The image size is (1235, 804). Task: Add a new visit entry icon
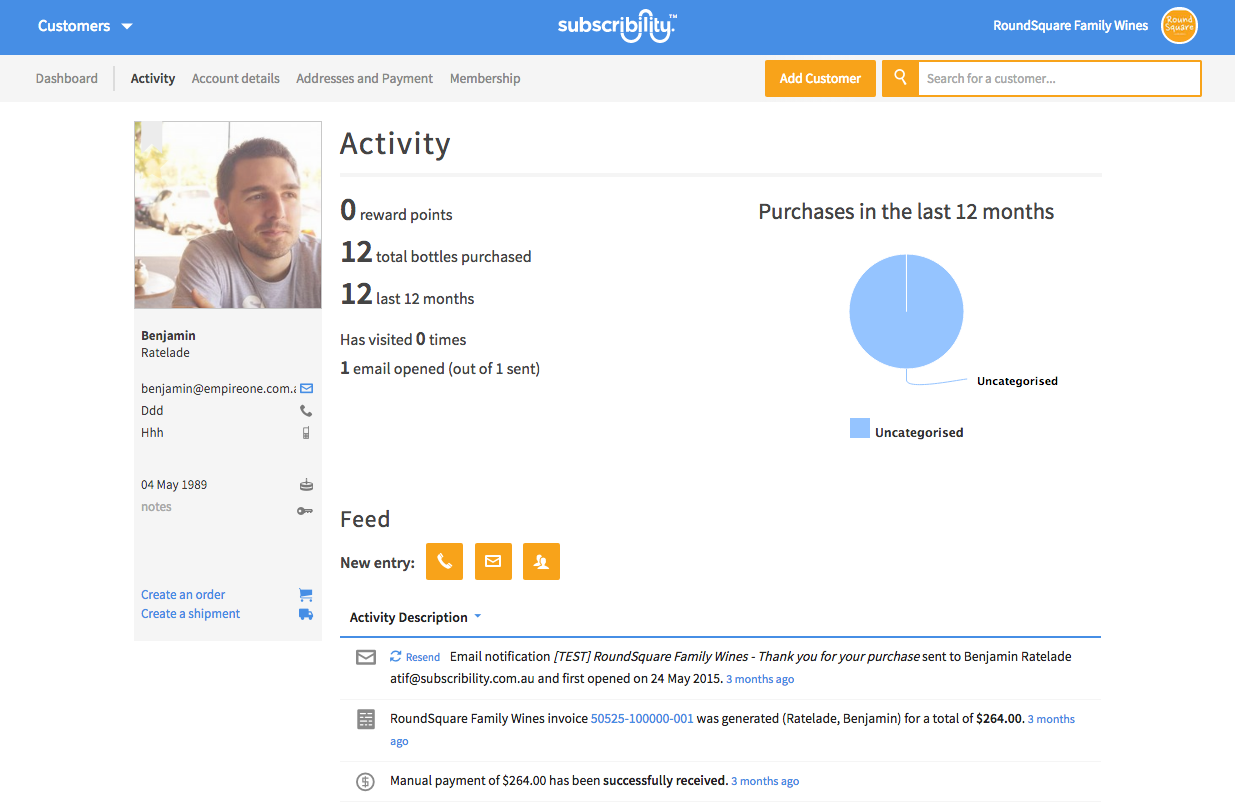point(541,562)
